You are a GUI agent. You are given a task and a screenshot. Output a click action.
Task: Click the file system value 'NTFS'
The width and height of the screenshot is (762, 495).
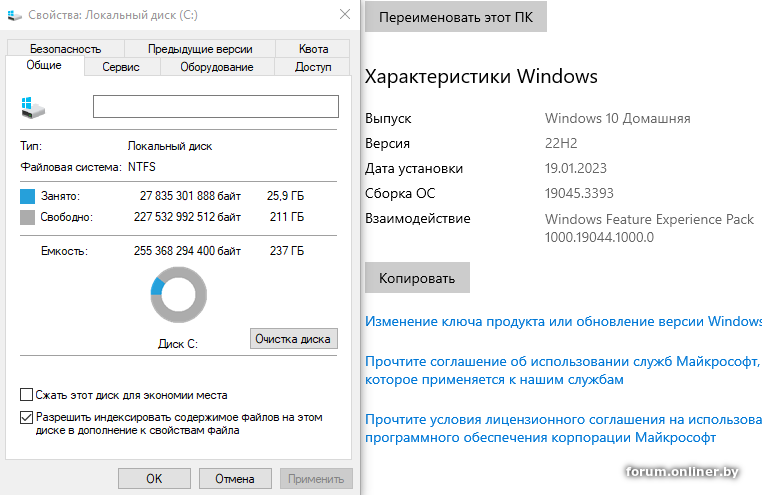[141, 167]
